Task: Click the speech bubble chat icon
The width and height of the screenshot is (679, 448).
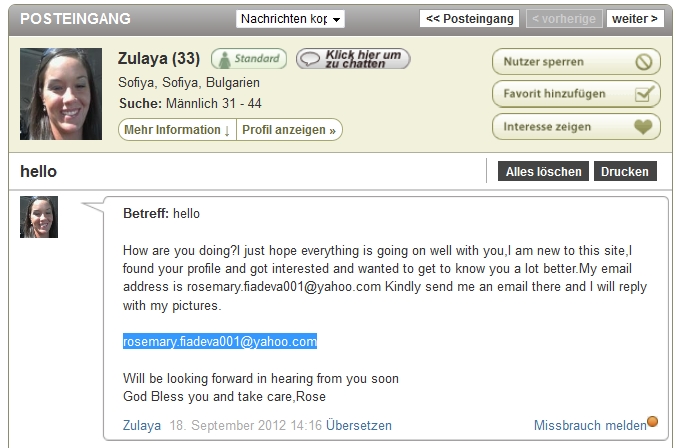Action: (310, 59)
